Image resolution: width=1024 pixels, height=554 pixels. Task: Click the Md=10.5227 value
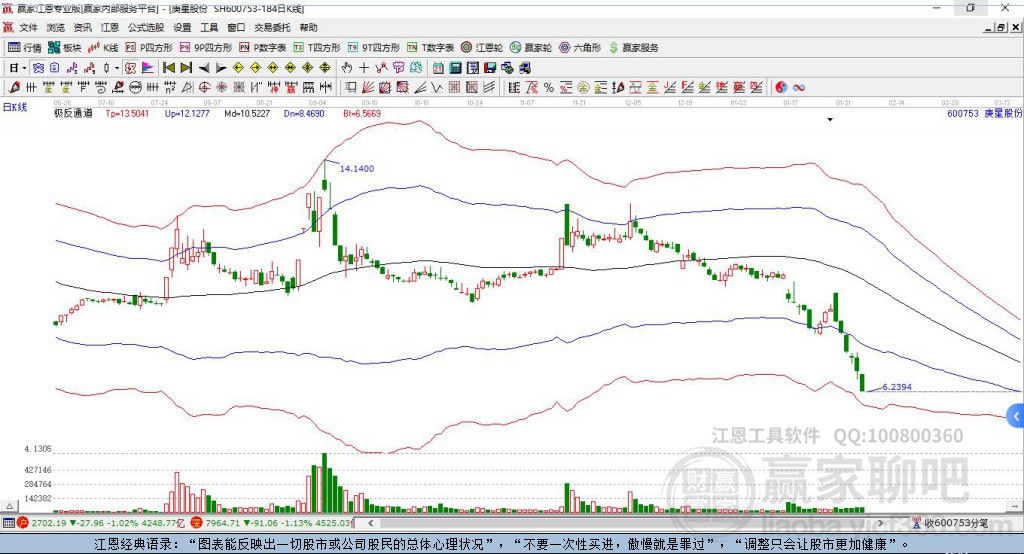click(247, 113)
